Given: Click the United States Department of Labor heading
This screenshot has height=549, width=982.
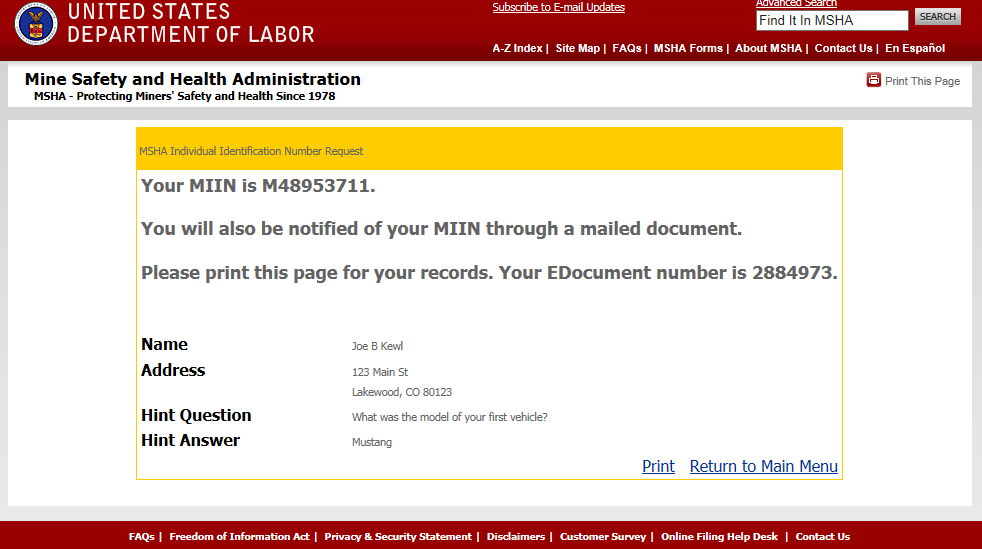Looking at the screenshot, I should 190,23.
